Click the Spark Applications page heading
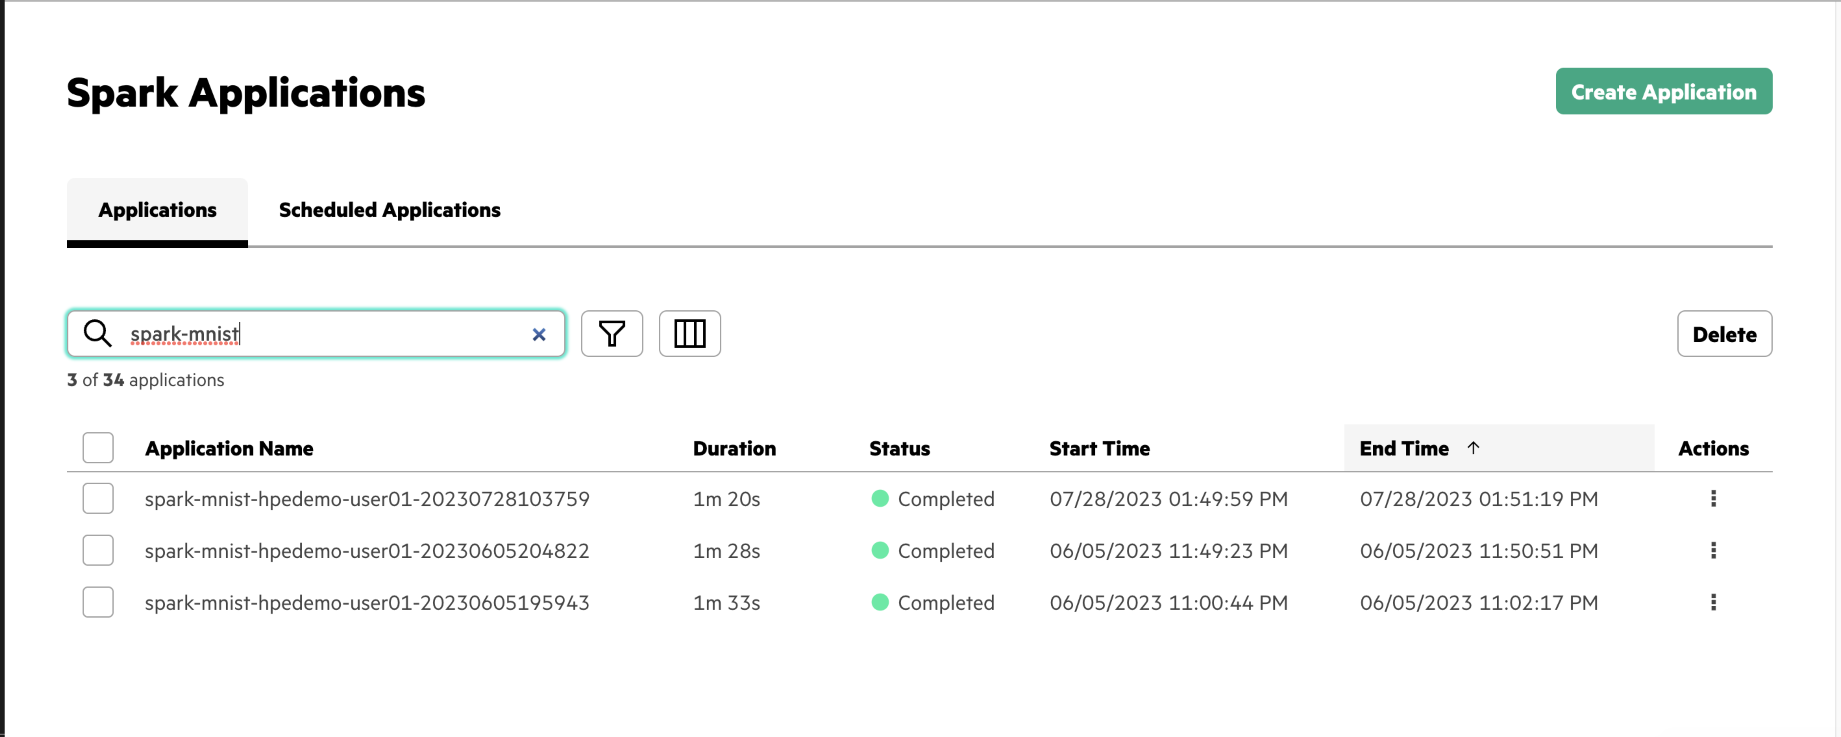 [x=246, y=92]
